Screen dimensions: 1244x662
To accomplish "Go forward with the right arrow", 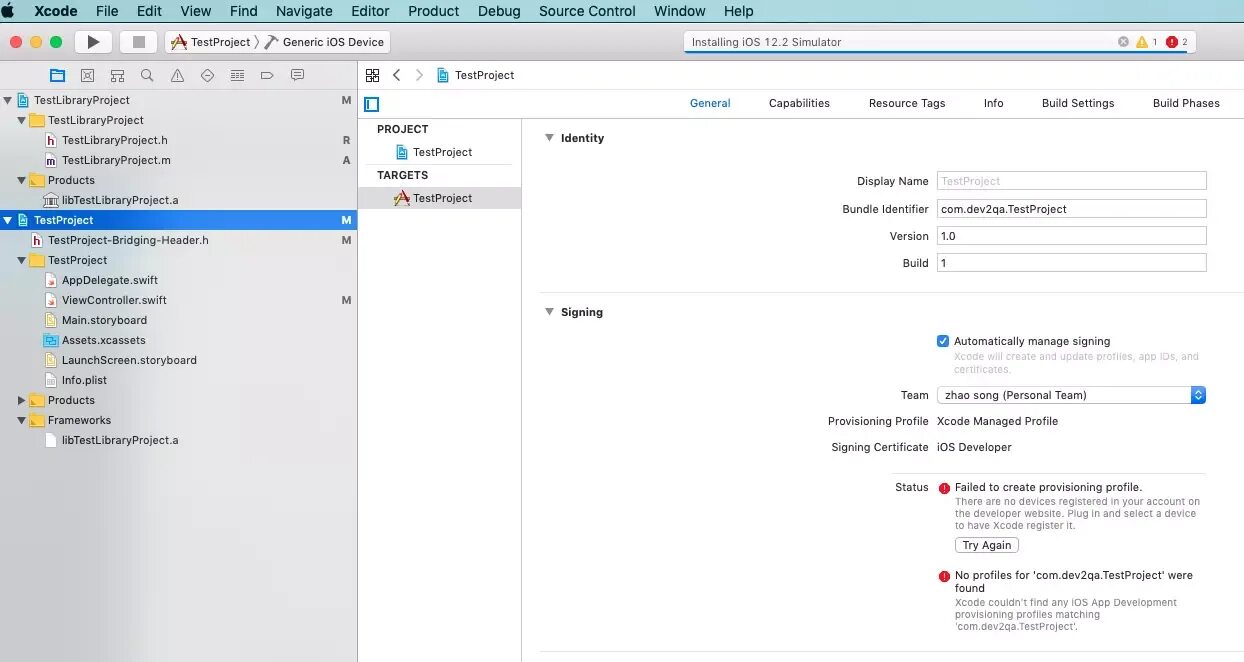I will pyautogui.click(x=419, y=75).
